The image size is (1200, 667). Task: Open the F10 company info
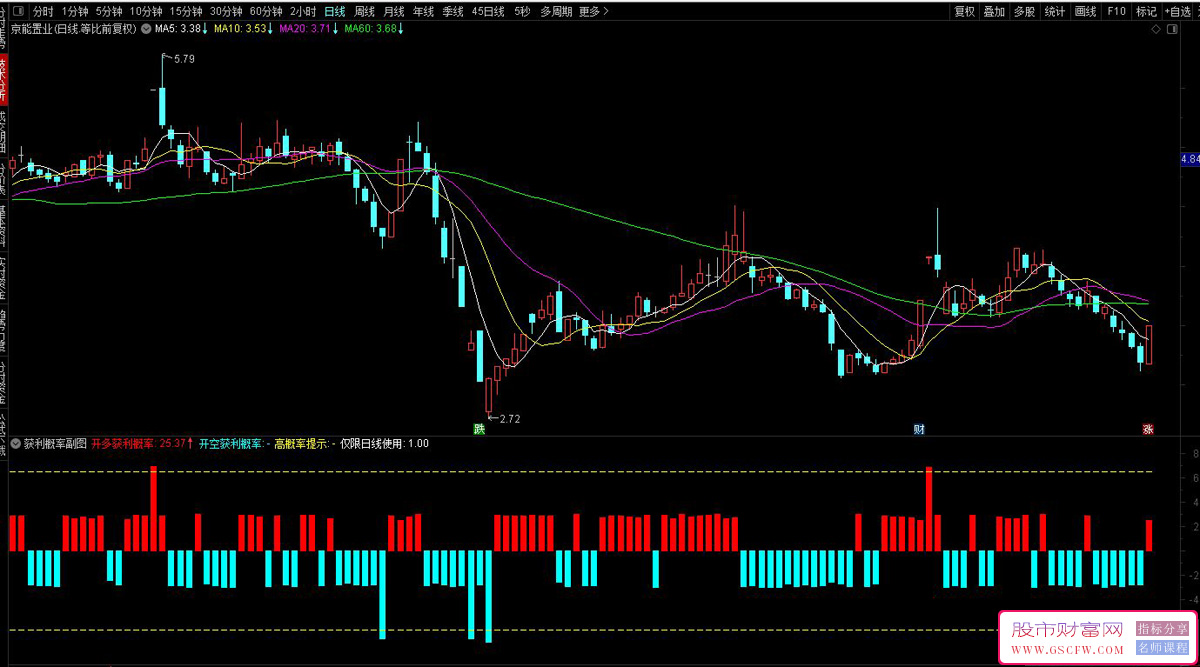tap(1117, 12)
